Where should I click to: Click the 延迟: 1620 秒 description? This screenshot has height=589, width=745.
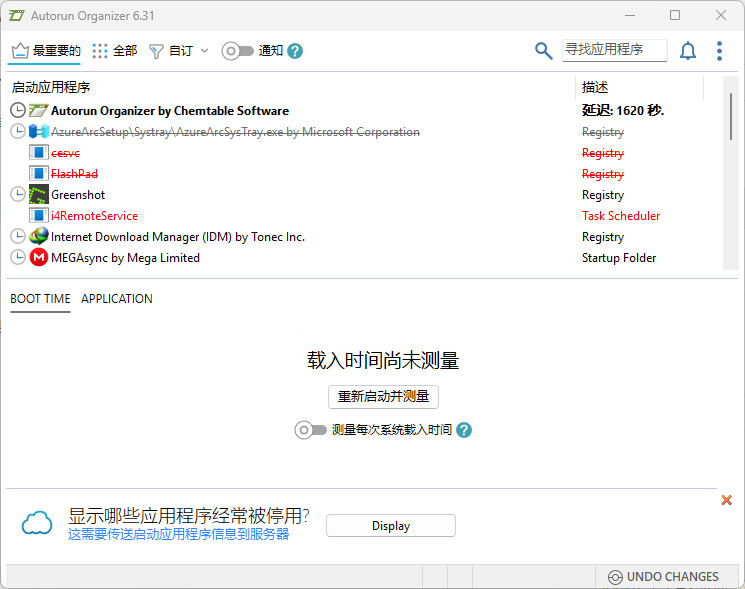(x=623, y=111)
